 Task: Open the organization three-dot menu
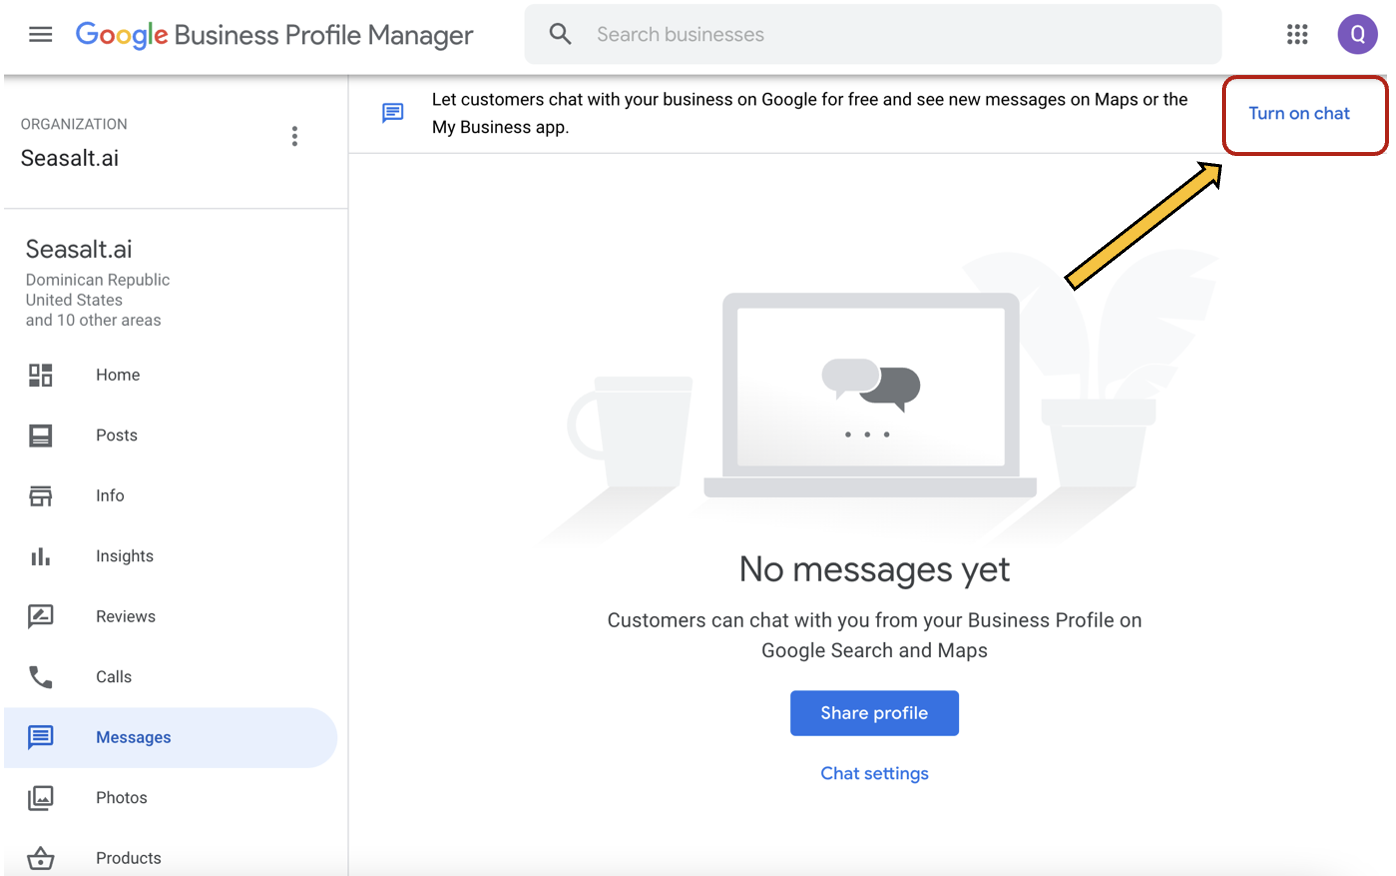click(295, 136)
